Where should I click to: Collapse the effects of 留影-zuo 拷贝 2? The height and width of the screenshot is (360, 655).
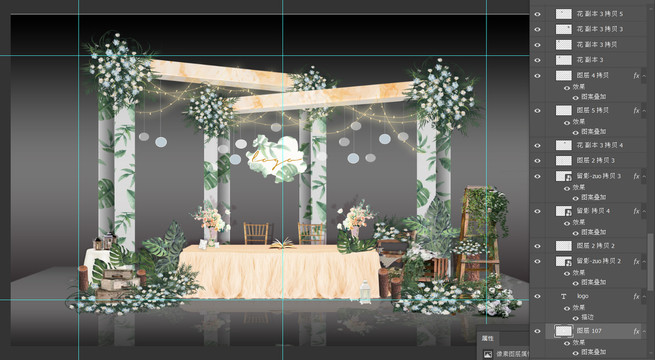[x=644, y=261]
